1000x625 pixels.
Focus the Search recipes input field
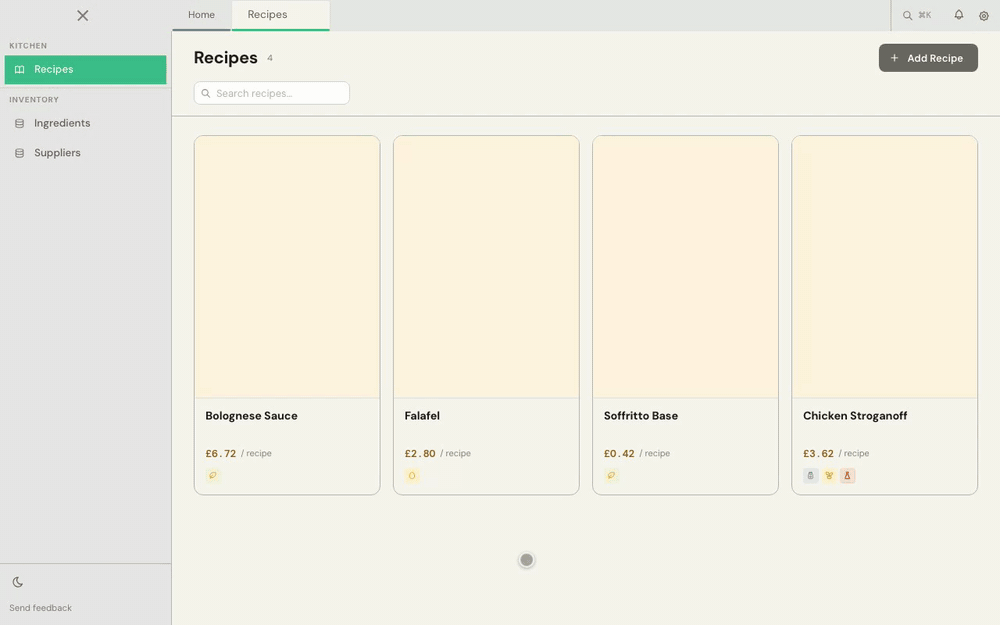(x=272, y=93)
